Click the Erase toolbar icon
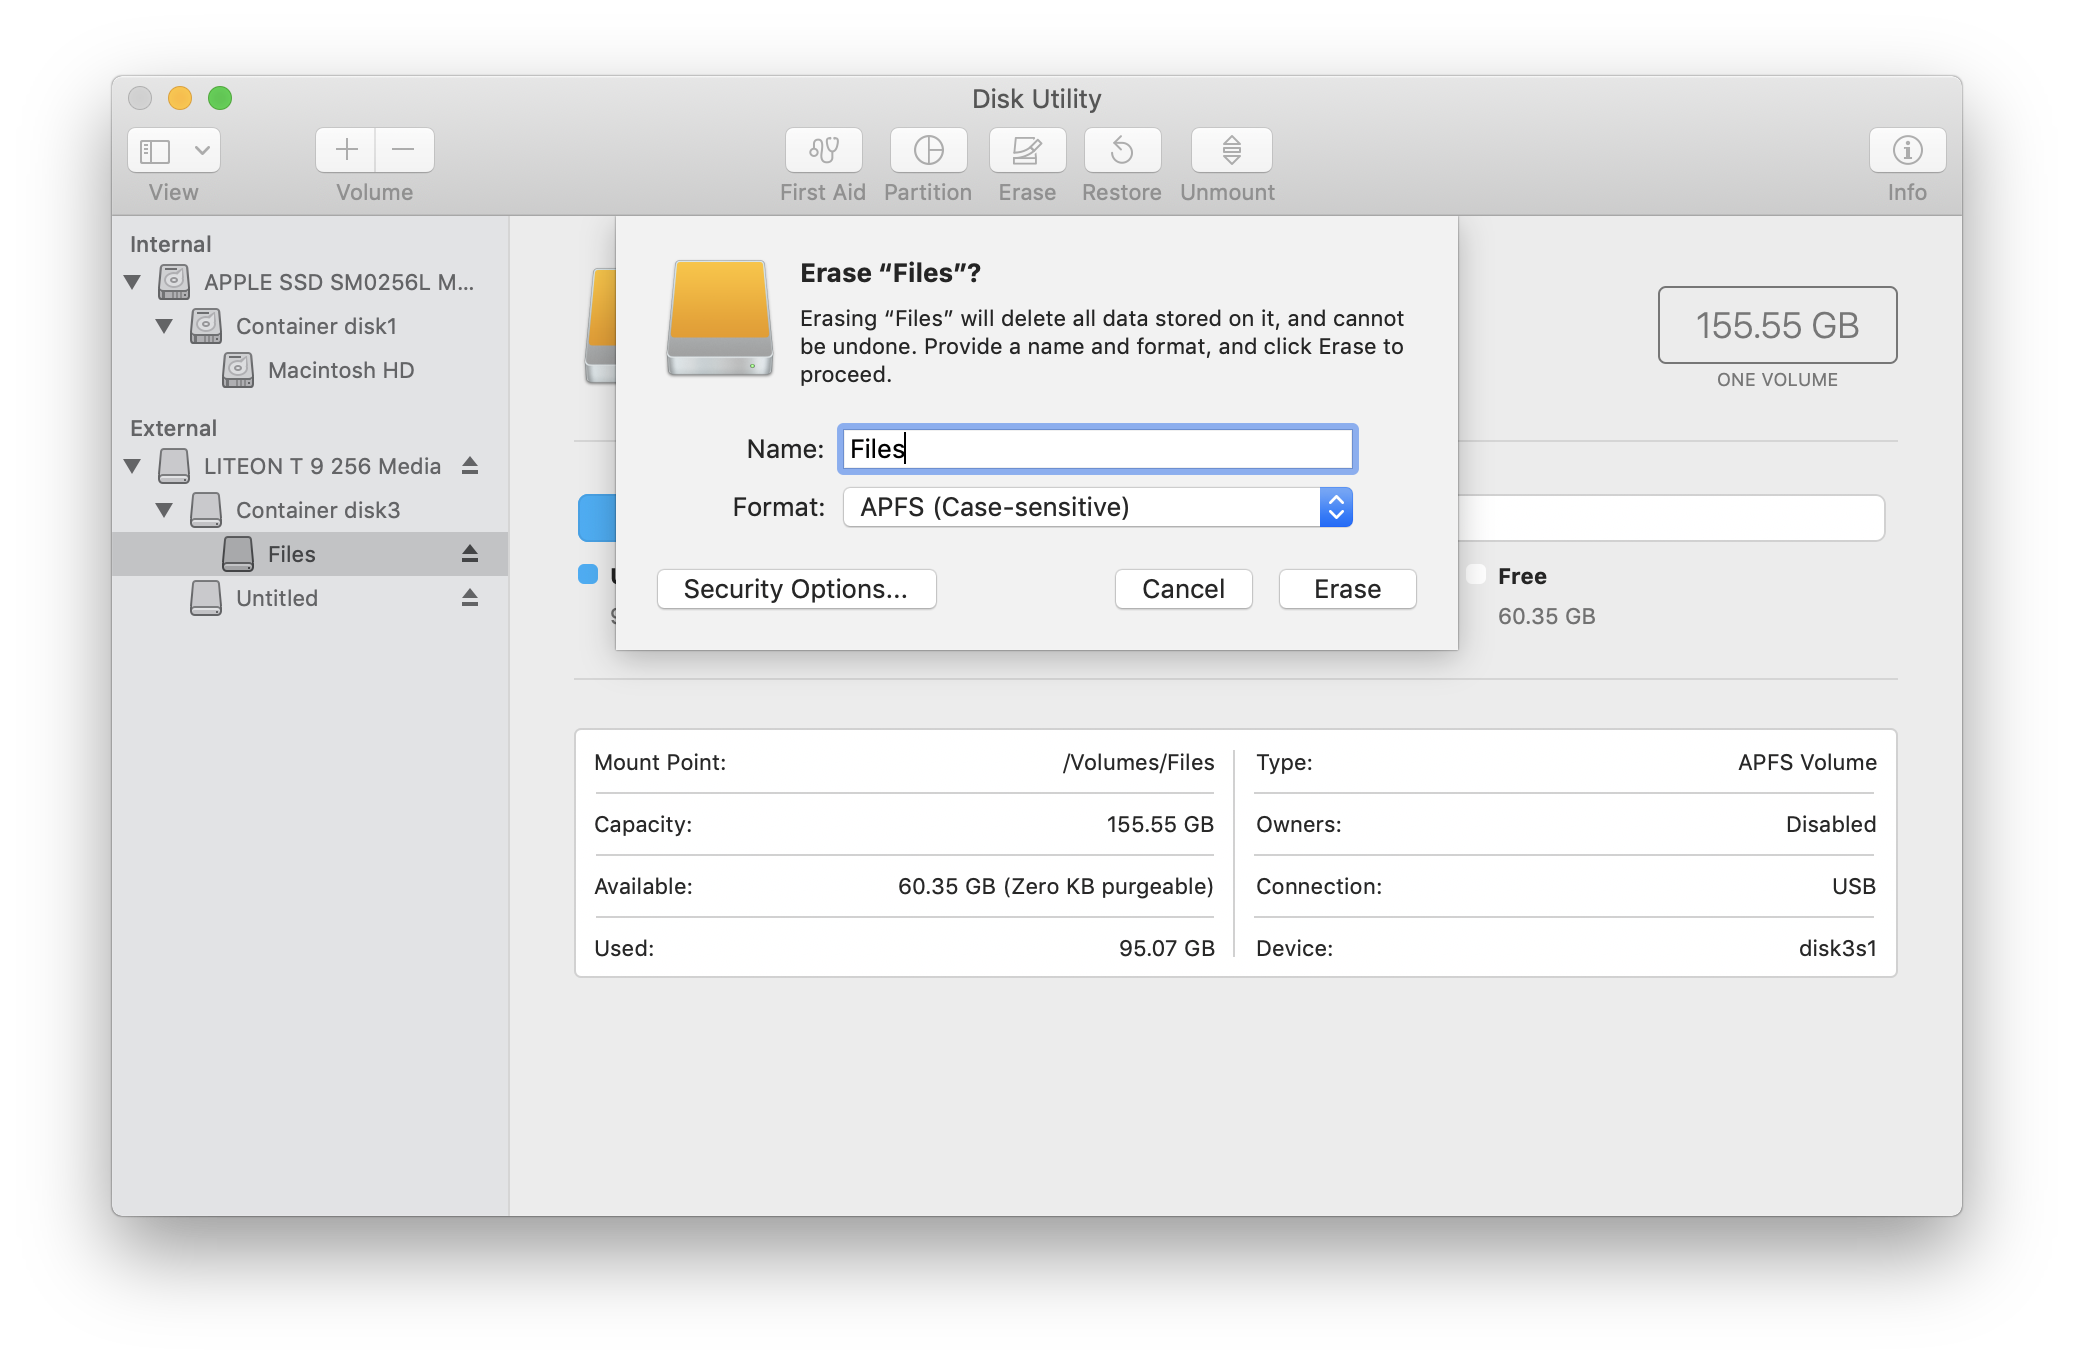2074x1364 pixels. coord(1027,150)
